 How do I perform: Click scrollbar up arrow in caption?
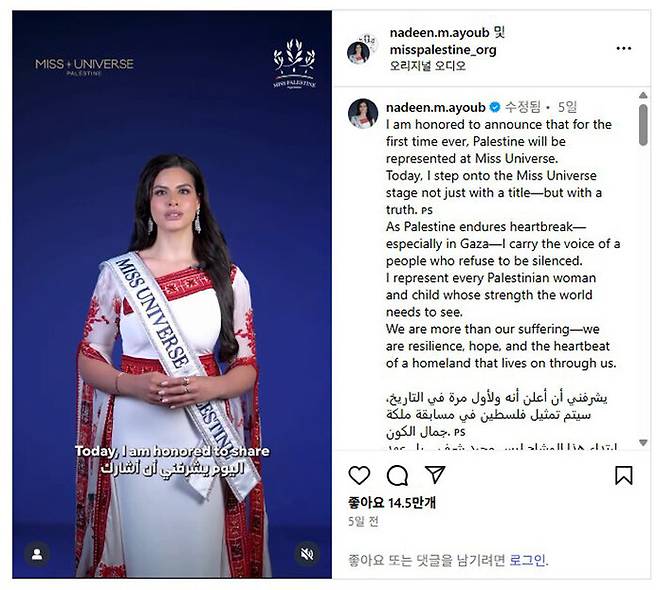[643, 95]
